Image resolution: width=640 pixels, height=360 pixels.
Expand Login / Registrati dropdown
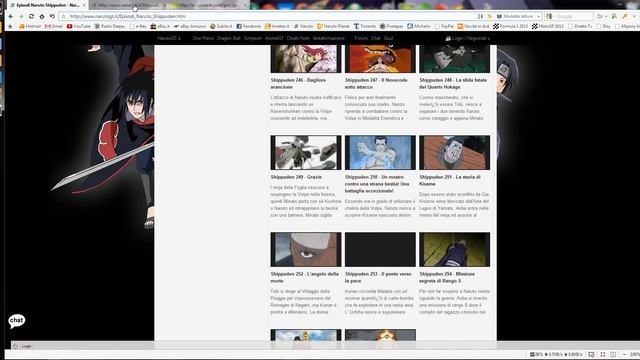467,38
